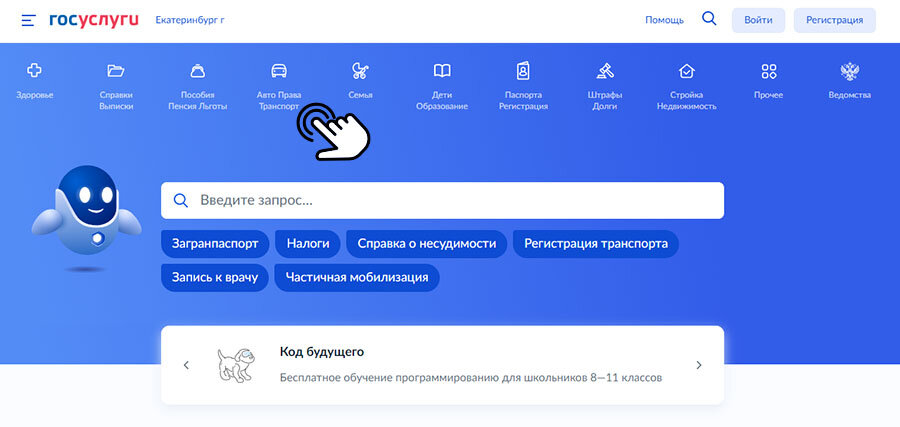Open the Код будущего banner title
This screenshot has height=427, width=900.
[322, 352]
